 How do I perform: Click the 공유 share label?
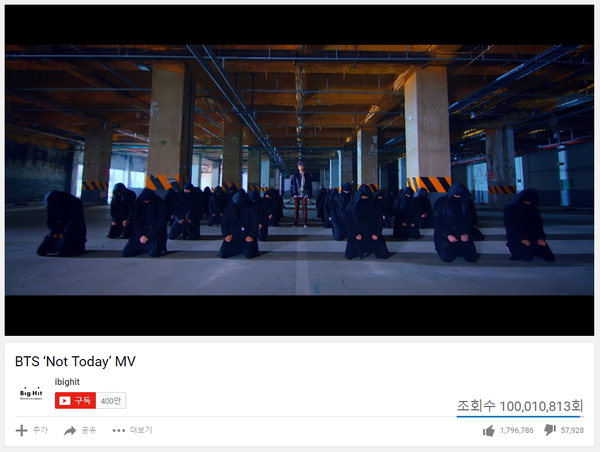(89, 430)
